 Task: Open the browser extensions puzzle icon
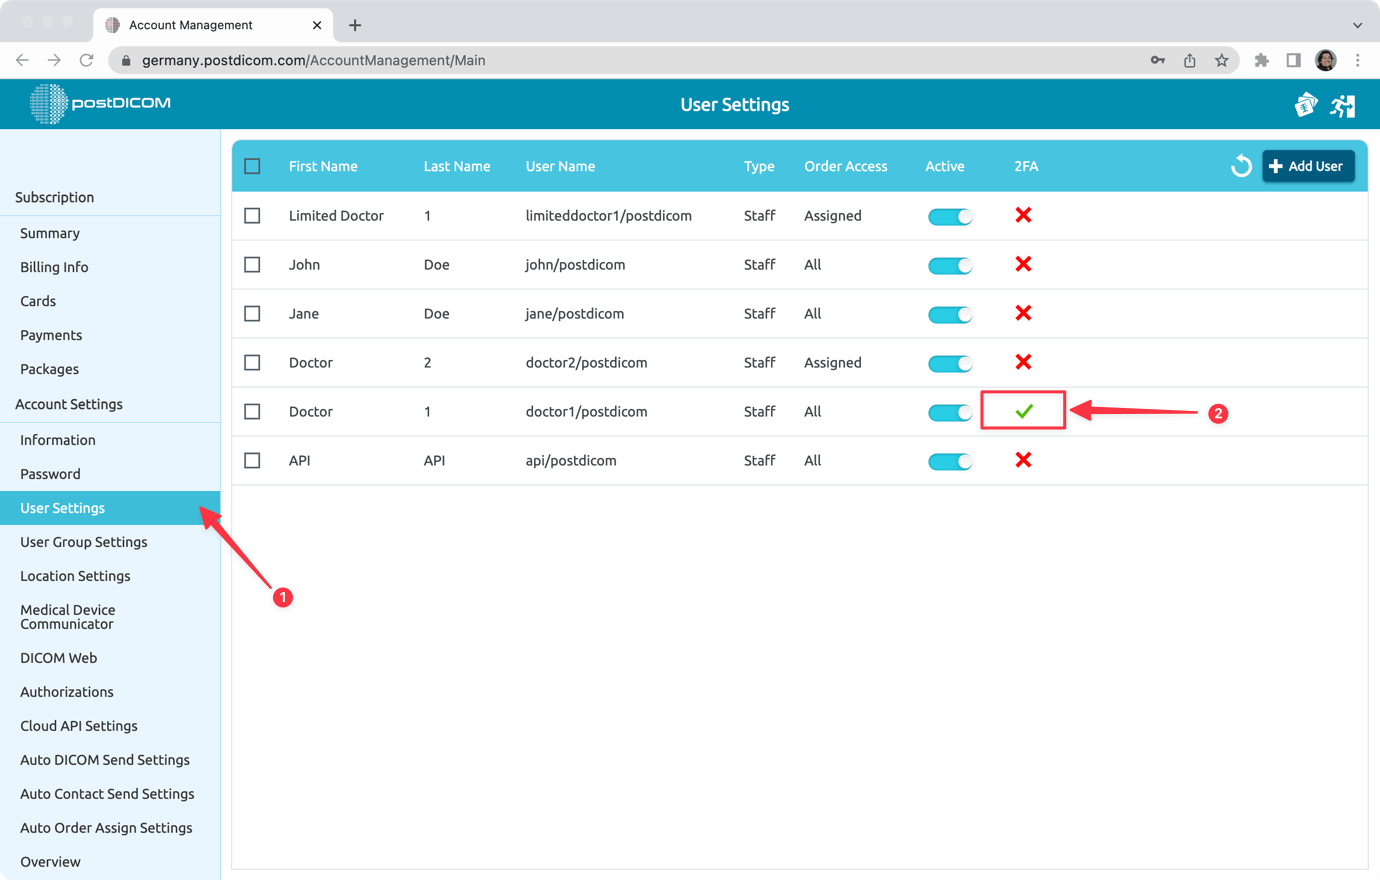1261,60
